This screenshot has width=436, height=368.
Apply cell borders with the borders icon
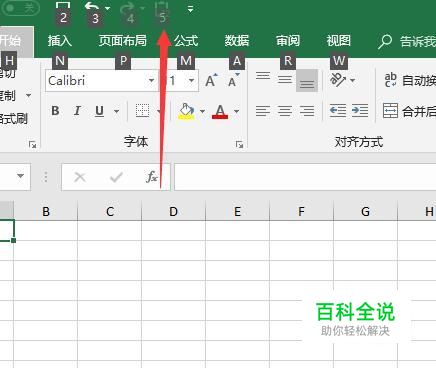(142, 110)
